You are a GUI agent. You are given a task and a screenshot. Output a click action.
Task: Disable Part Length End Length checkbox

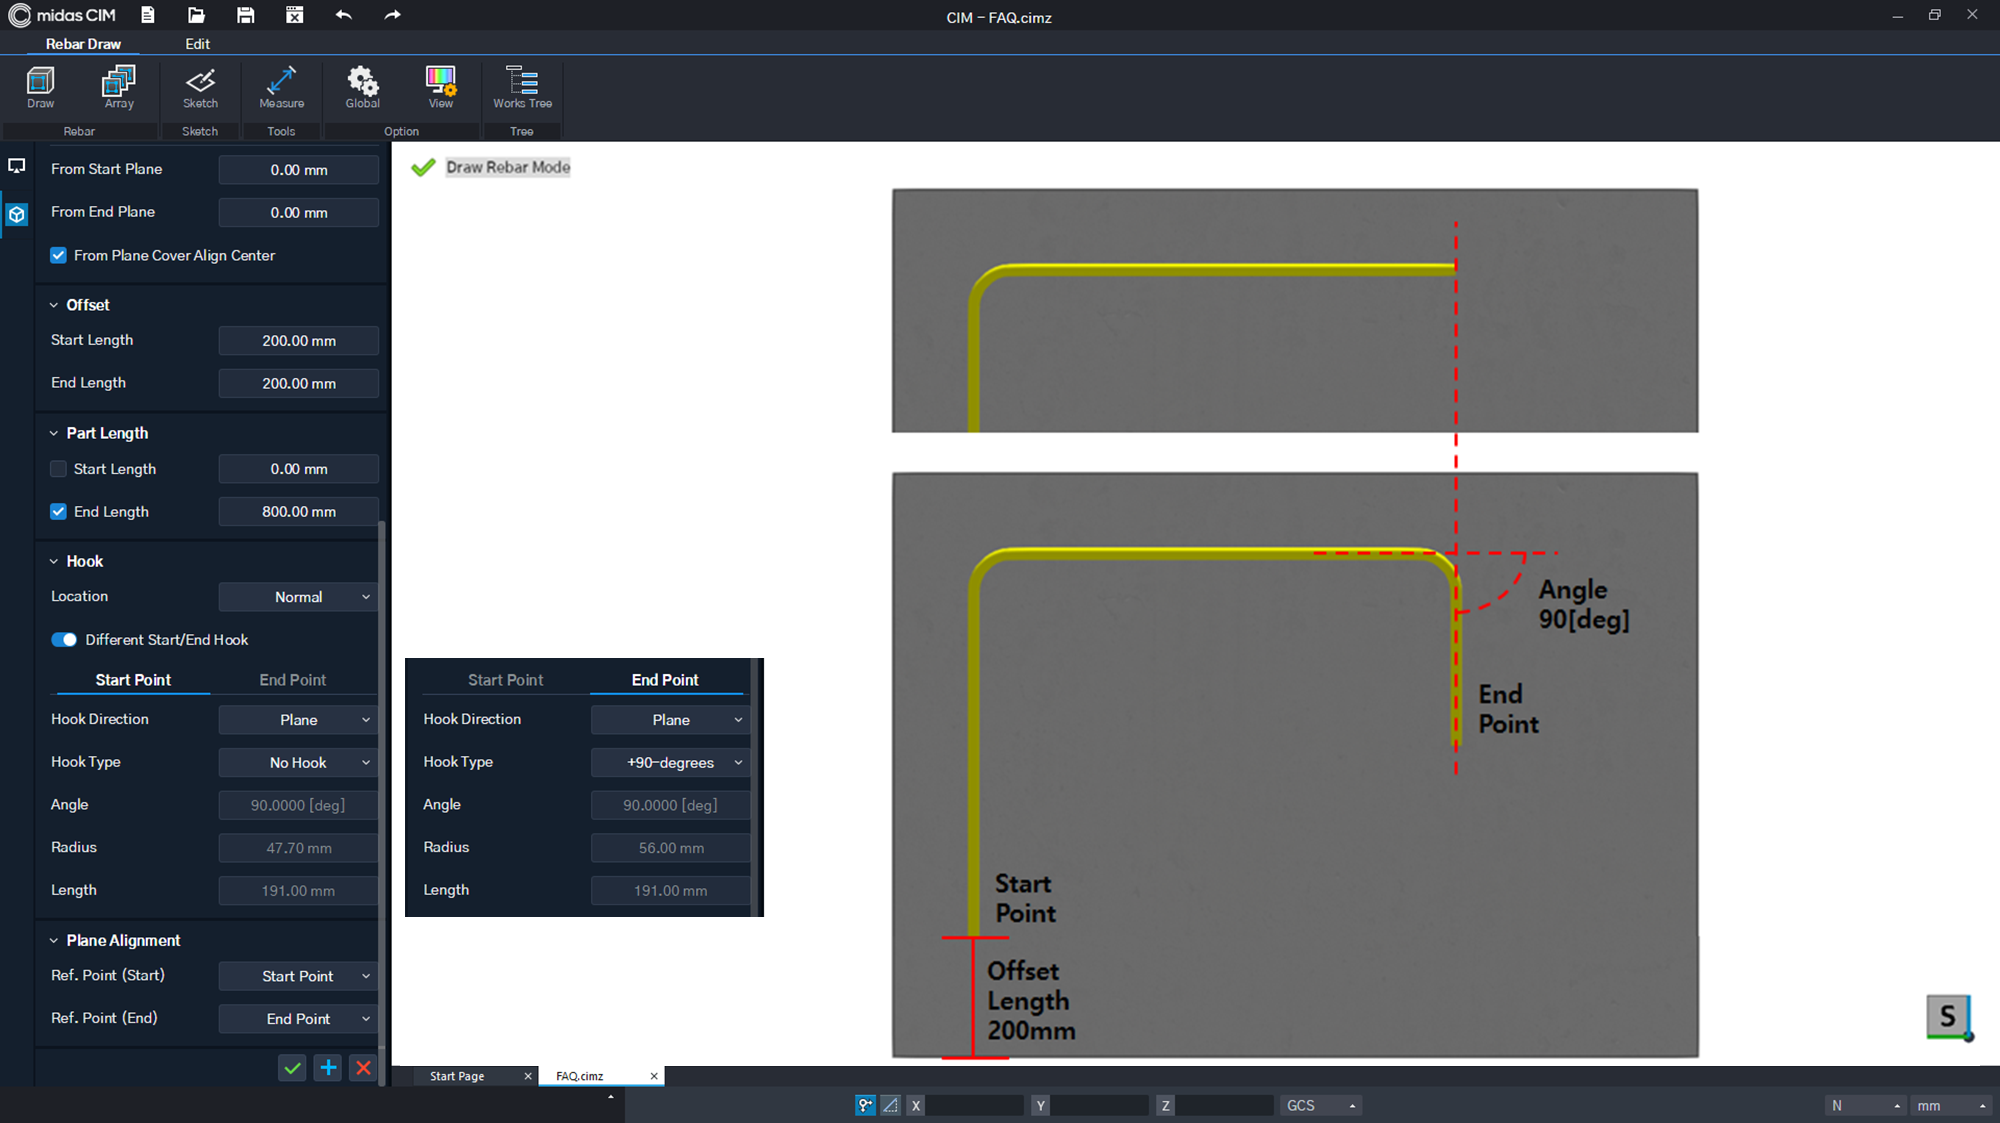59,512
